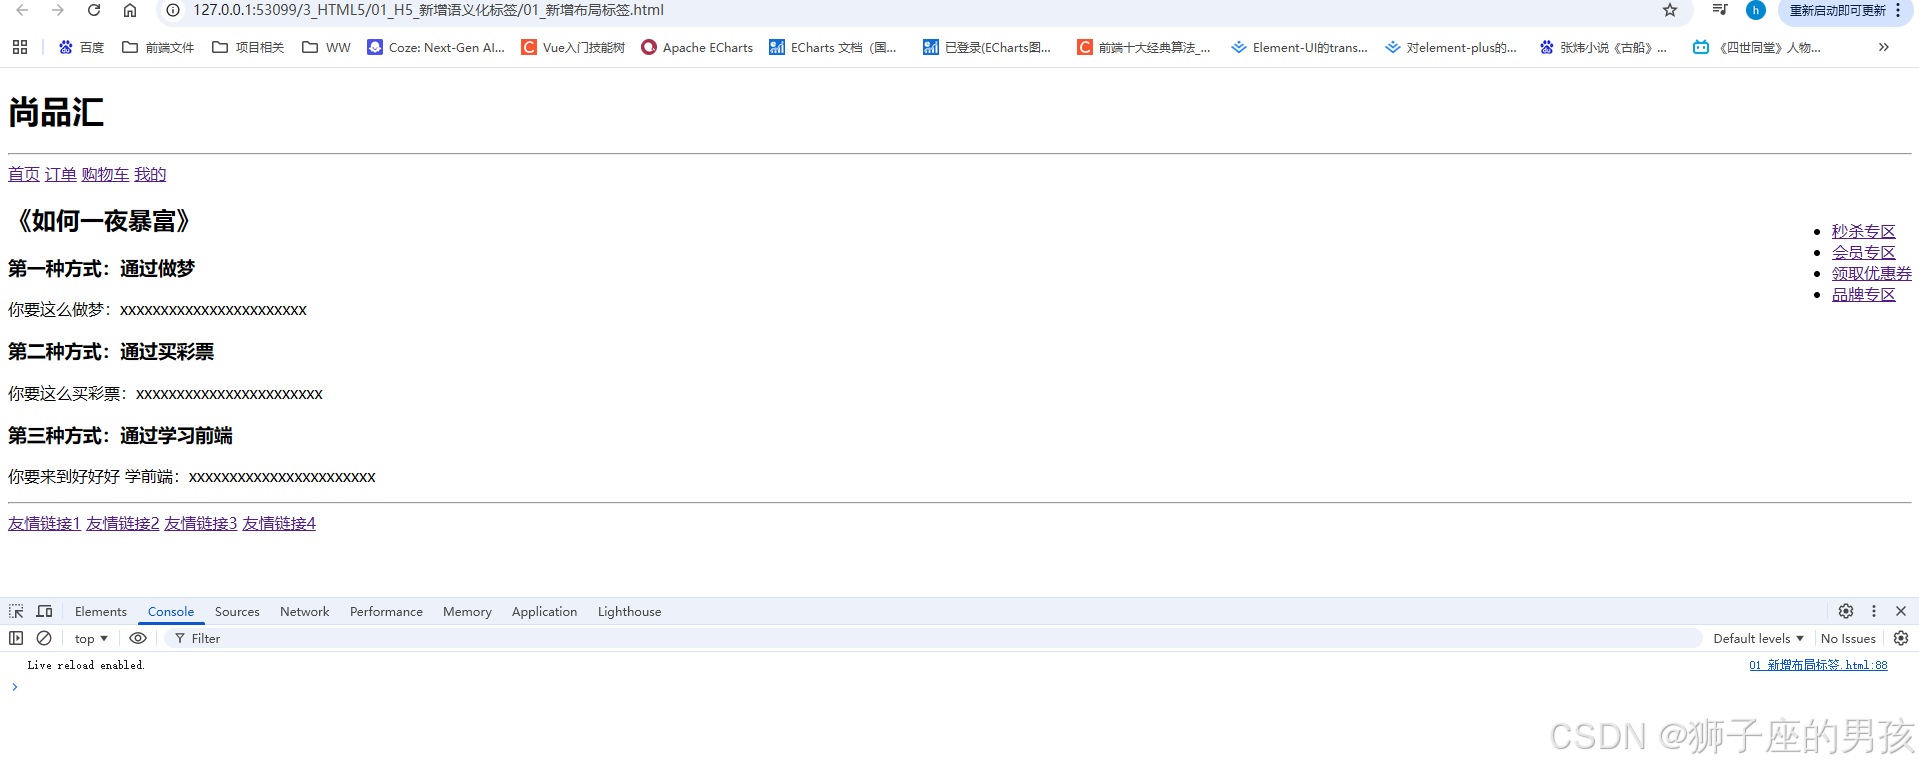Switch to the Lighthouse tab

click(629, 611)
